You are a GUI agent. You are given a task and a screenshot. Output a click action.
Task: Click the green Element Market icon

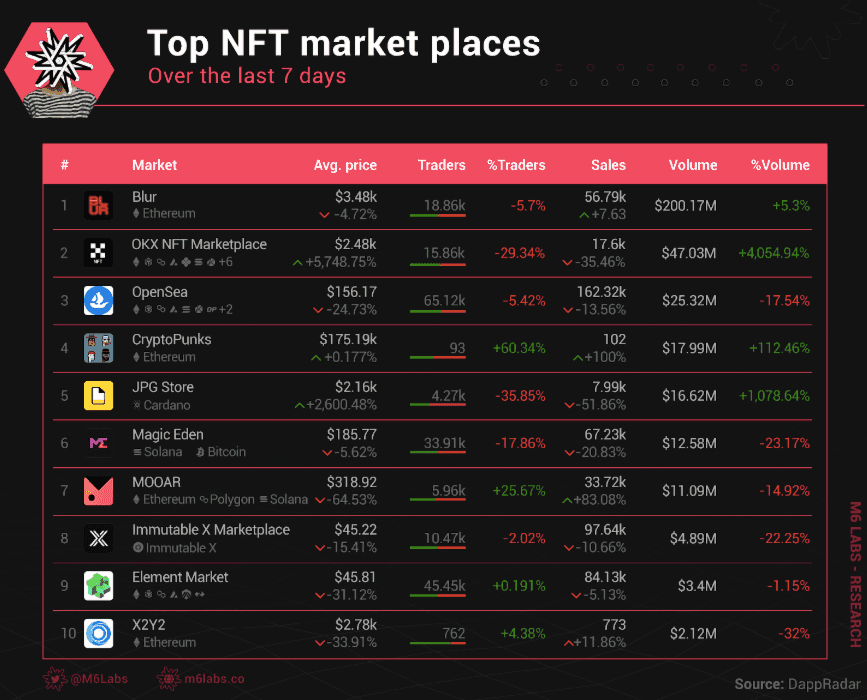(98, 586)
